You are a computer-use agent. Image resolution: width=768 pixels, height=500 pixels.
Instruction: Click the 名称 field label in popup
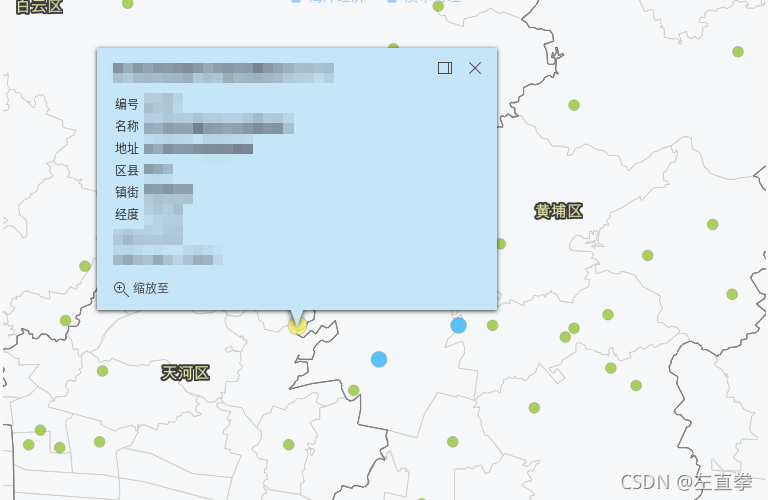tap(127, 126)
